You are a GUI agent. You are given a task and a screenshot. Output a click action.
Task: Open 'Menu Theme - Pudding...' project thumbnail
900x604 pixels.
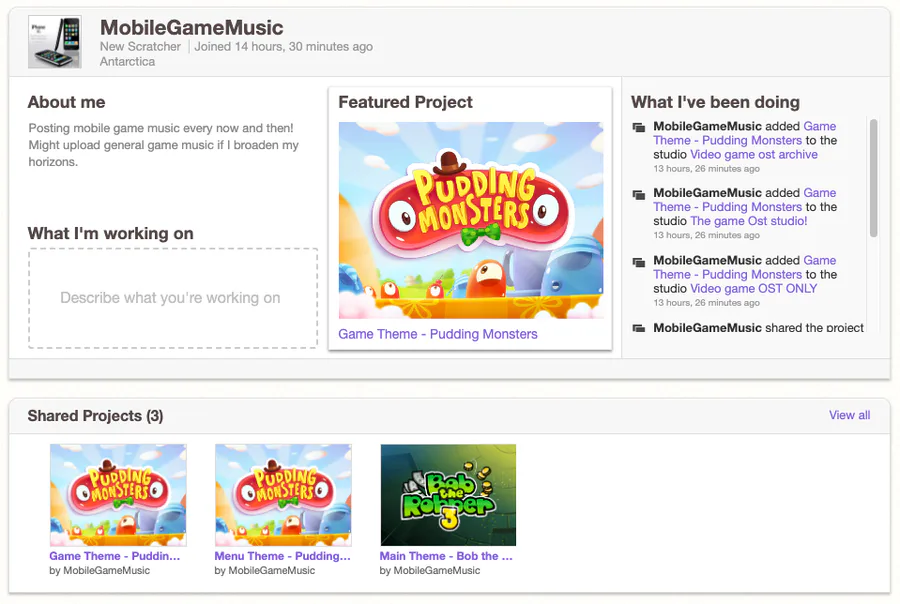coord(283,495)
